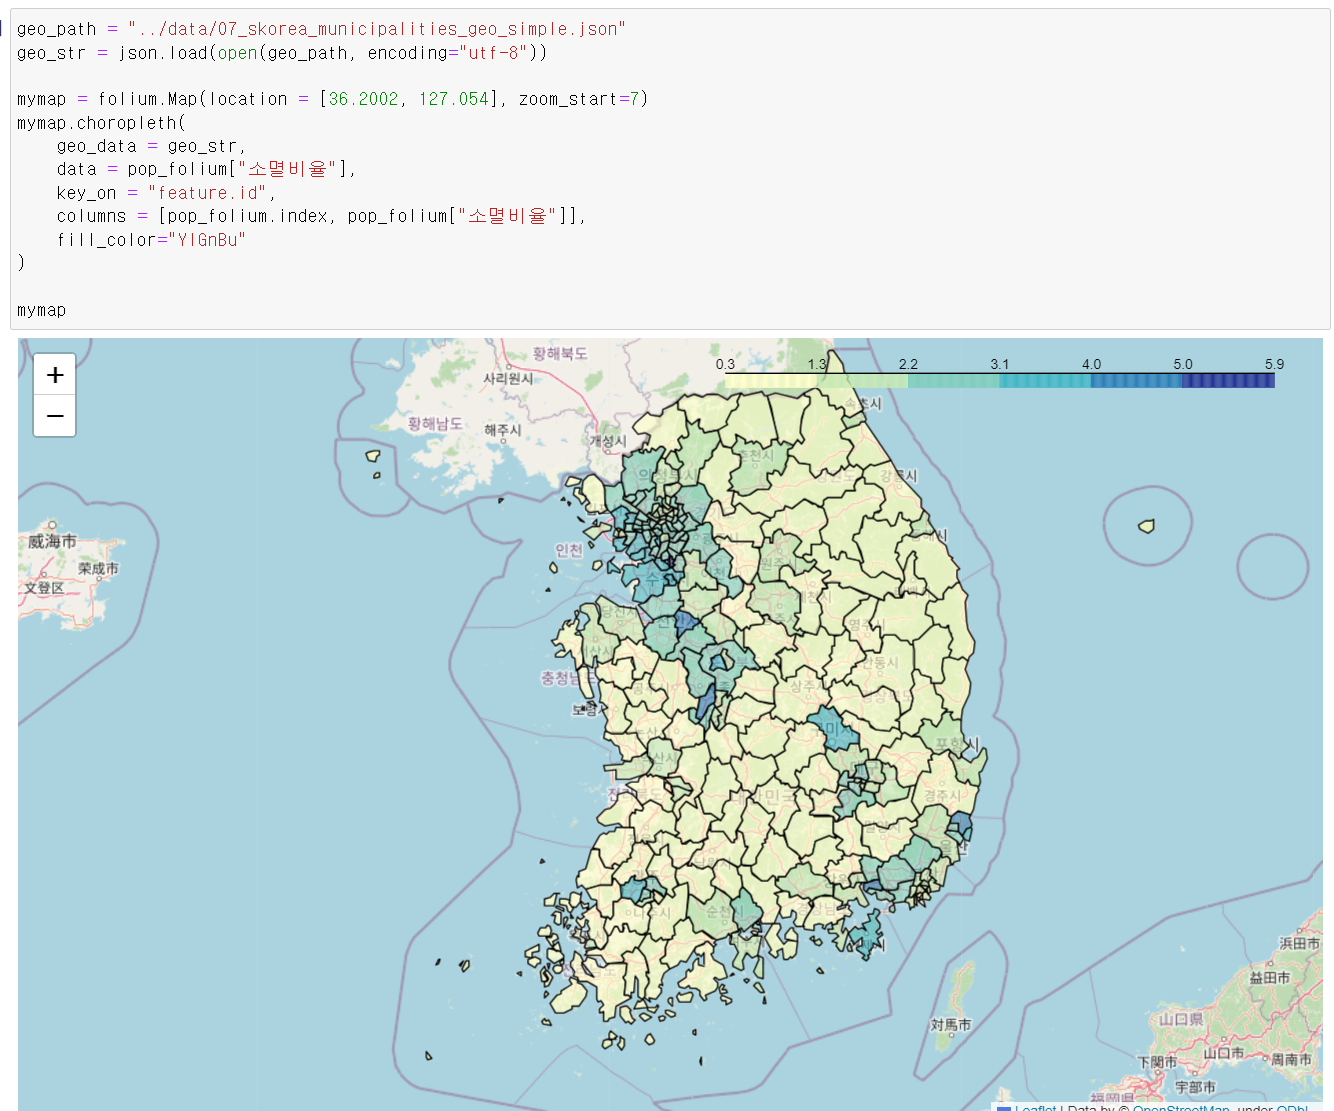Place cursor on the geo_path assignment line

tap(321, 29)
